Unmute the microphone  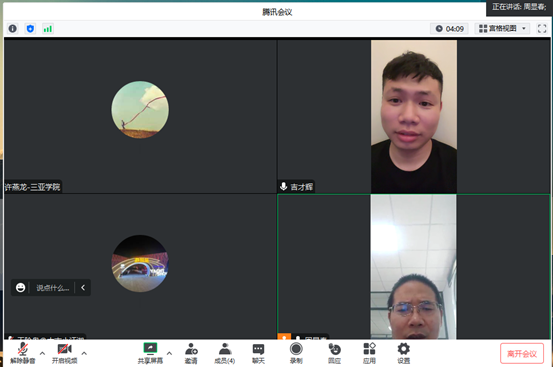[23, 353]
